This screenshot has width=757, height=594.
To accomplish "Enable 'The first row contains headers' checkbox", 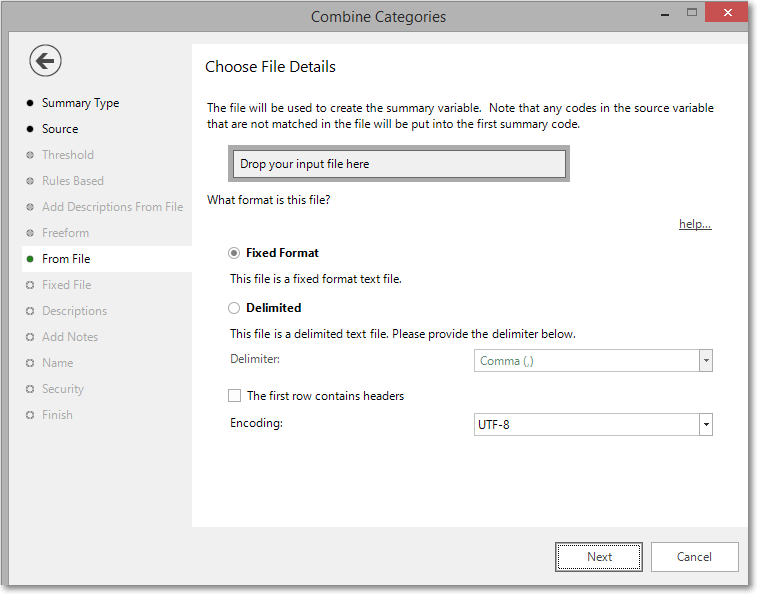I will click(234, 396).
